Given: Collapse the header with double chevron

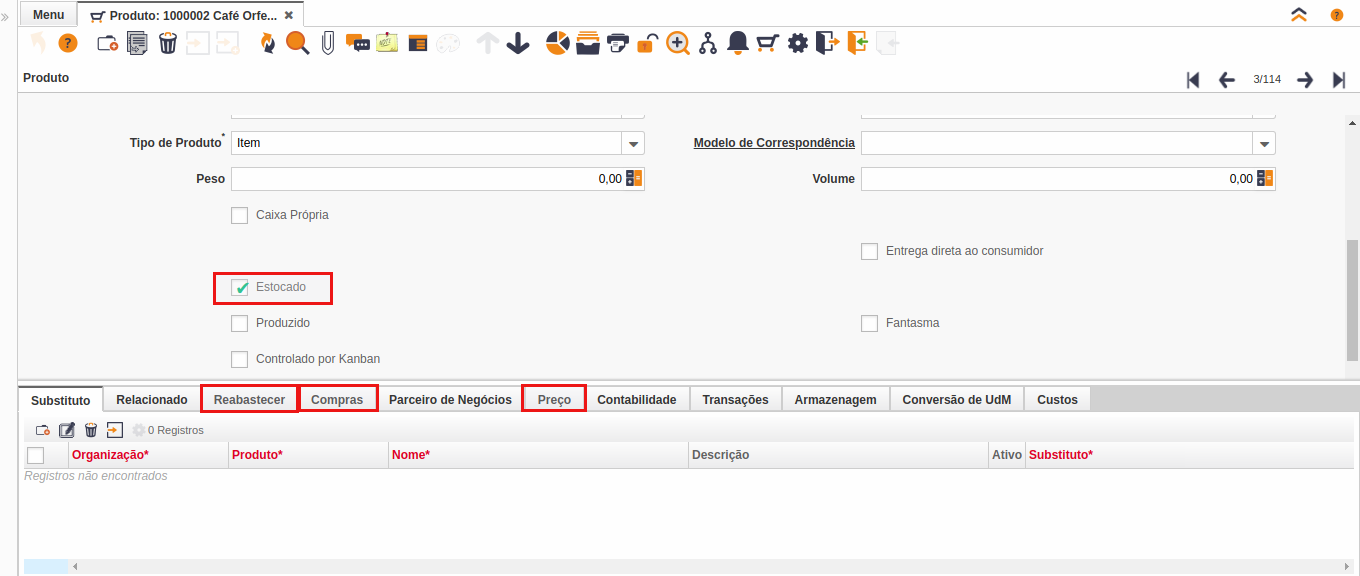Looking at the screenshot, I should (1299, 15).
